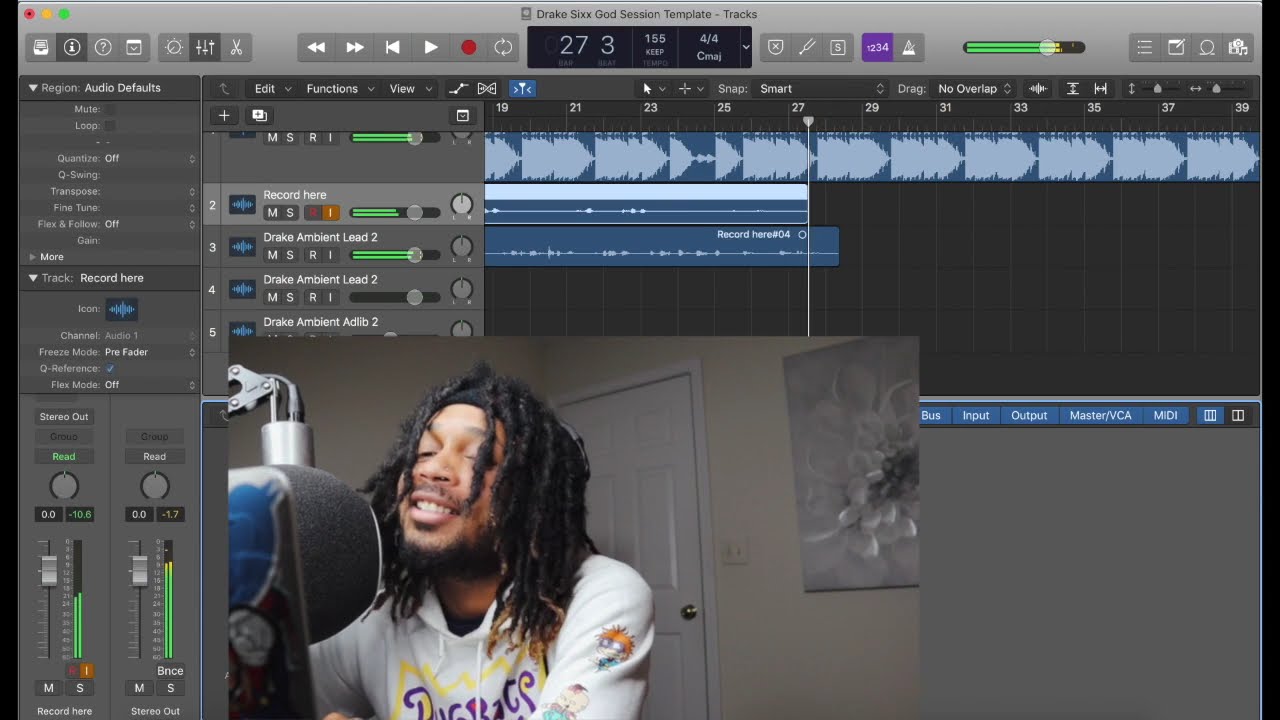Open the Freeze Mode Pre Fader dropdown
The image size is (1280, 720).
pos(150,352)
